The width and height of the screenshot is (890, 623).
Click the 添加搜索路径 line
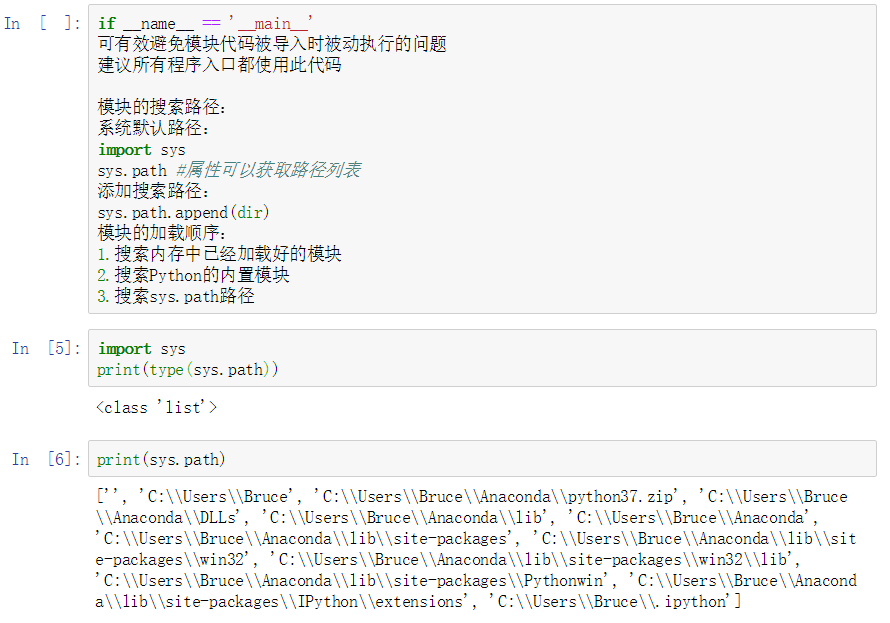(154, 191)
